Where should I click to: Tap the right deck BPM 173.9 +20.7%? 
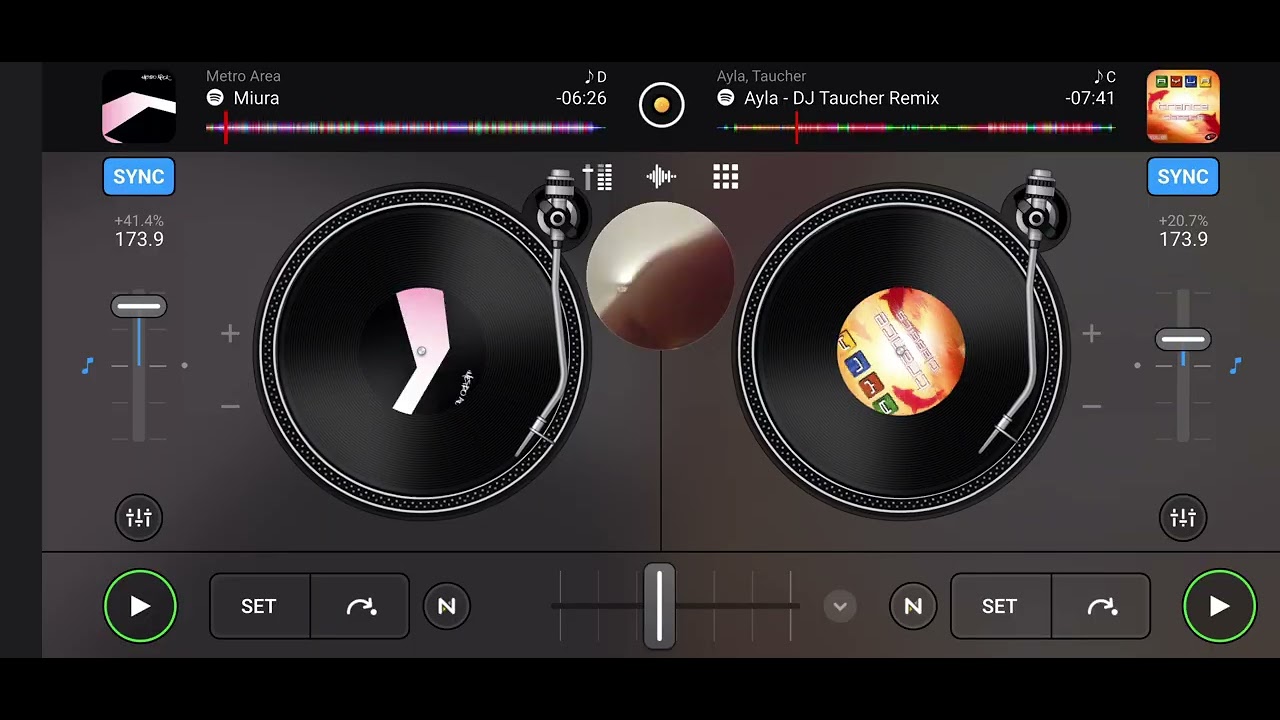pos(1183,231)
